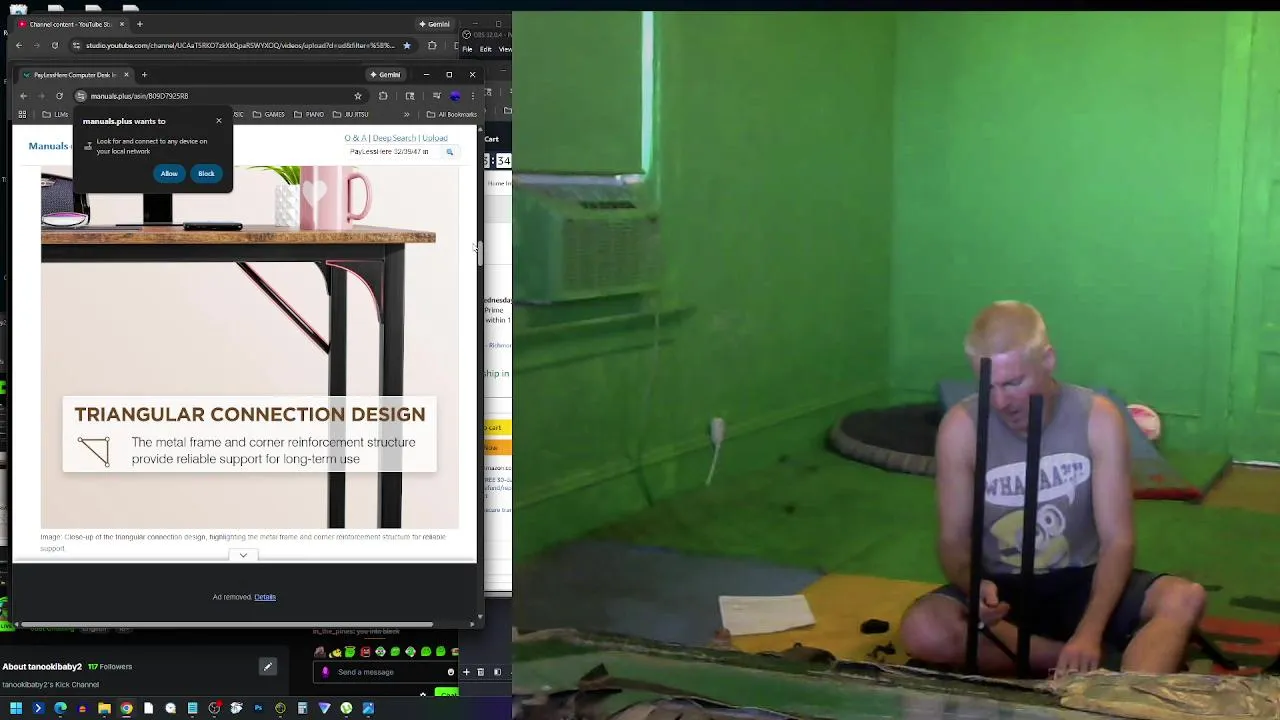Open File Explorer from the taskbar
The image size is (1280, 720).
click(104, 709)
